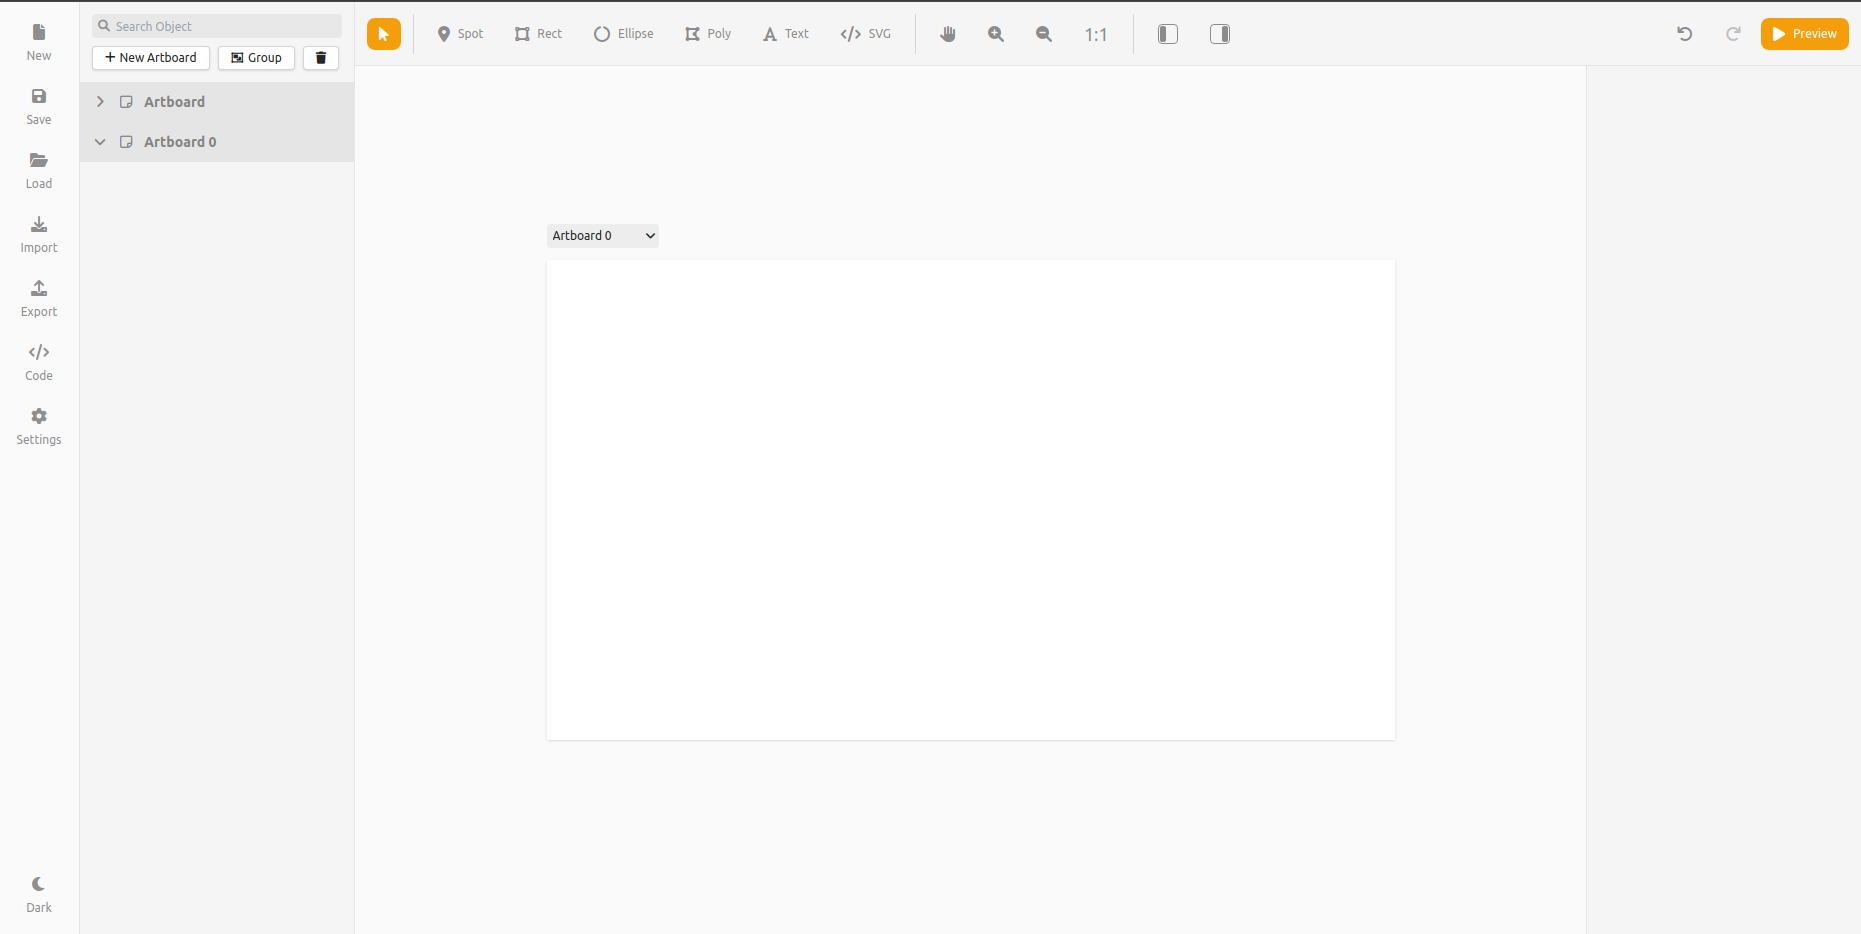This screenshot has height=934, width=1861.
Task: Click the zoom out magnifier
Action: point(1044,34)
